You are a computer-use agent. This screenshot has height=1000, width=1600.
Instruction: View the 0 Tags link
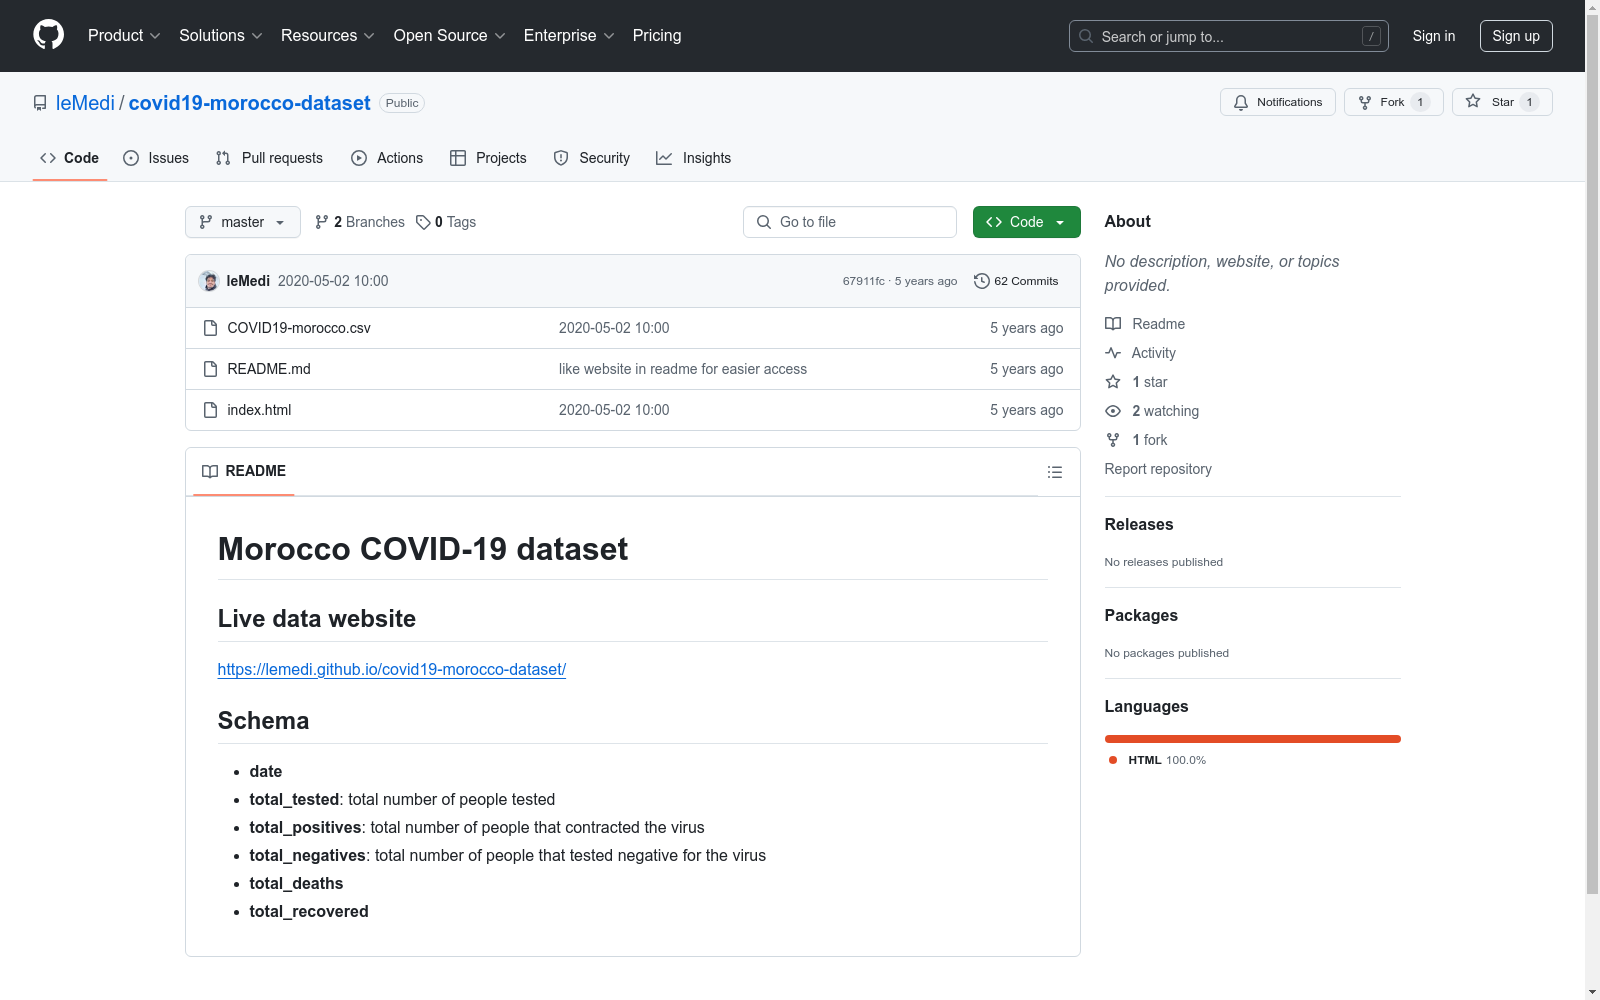click(x=446, y=222)
